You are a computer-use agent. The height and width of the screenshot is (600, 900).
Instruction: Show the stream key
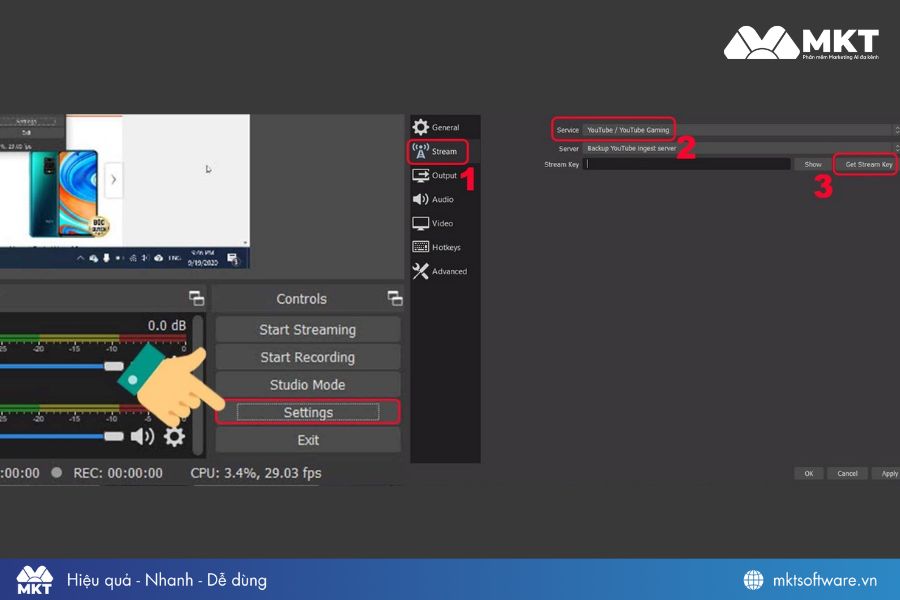pyautogui.click(x=813, y=164)
